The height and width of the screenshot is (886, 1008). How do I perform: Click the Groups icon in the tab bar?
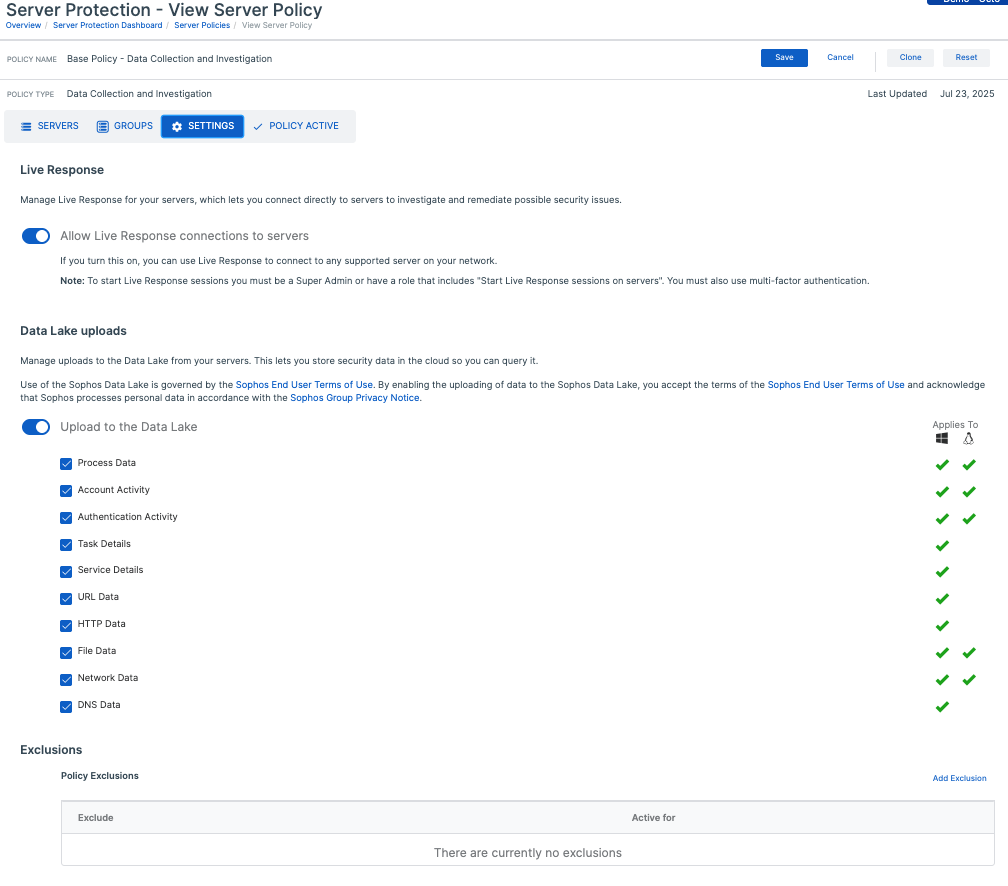pos(103,127)
